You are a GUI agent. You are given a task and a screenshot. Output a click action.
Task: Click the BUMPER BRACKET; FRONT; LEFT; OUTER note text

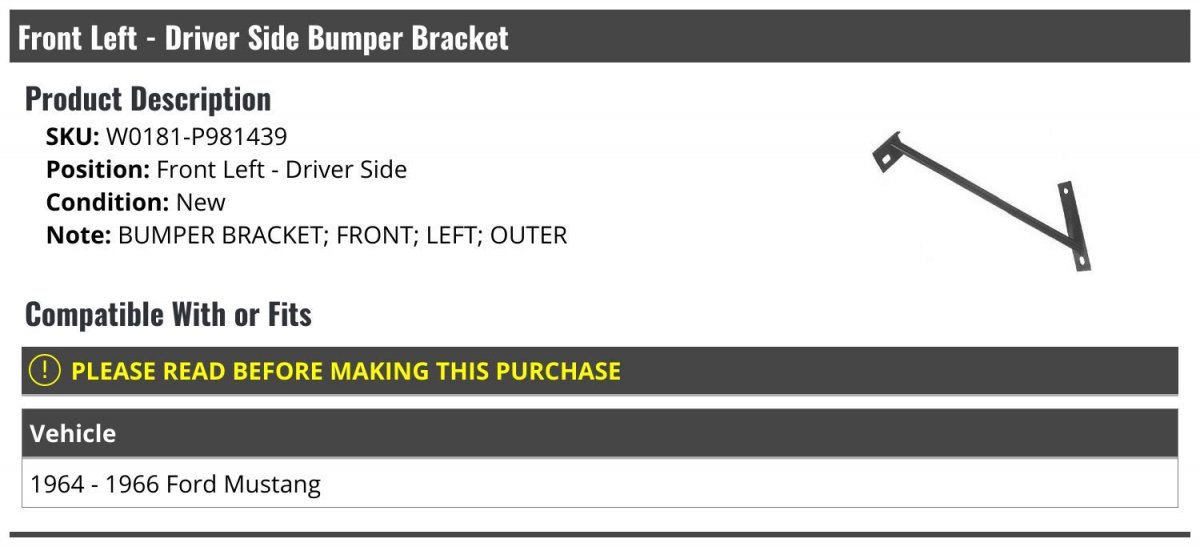click(x=342, y=235)
